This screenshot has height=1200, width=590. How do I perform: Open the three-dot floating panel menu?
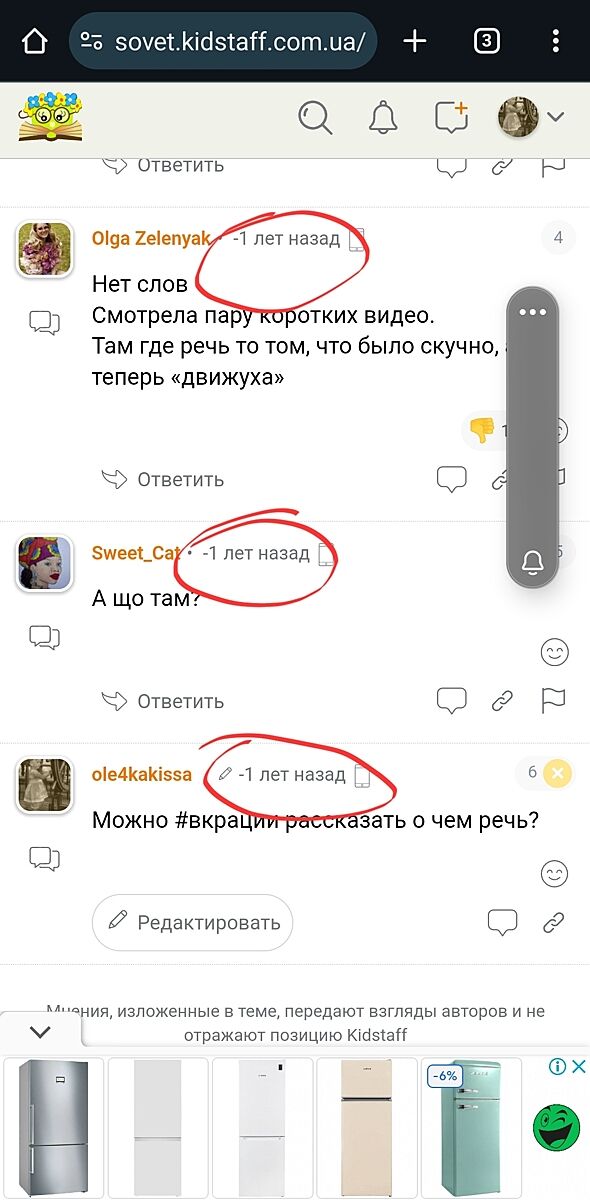click(533, 312)
